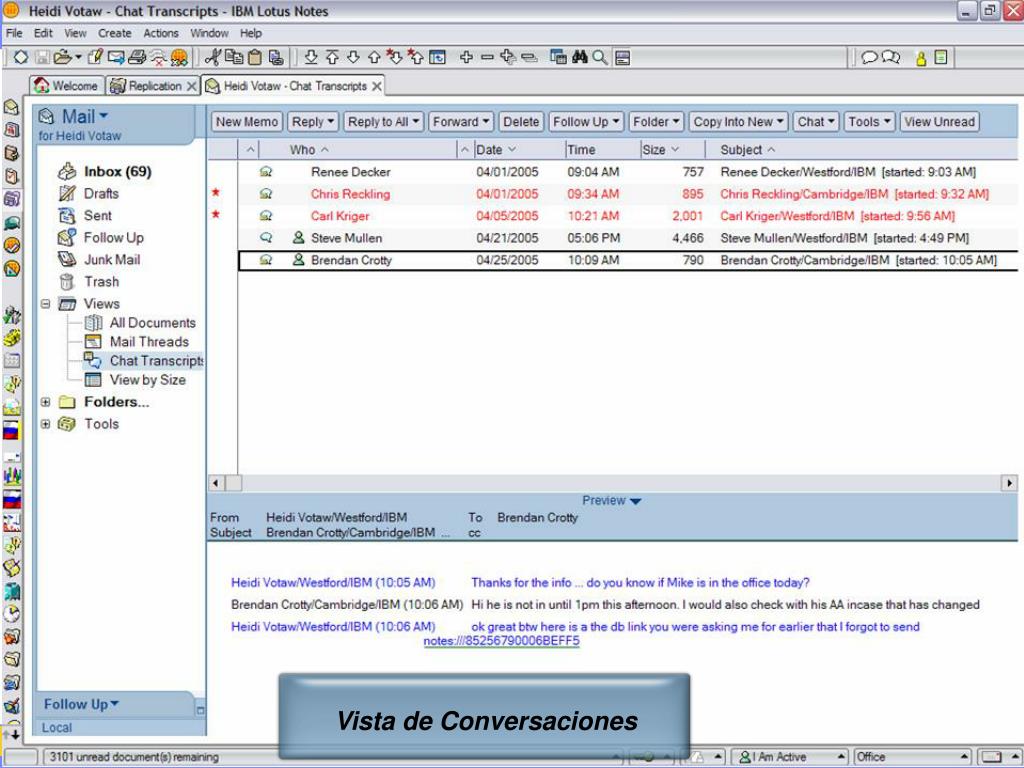Open the Chat action button

[815, 121]
